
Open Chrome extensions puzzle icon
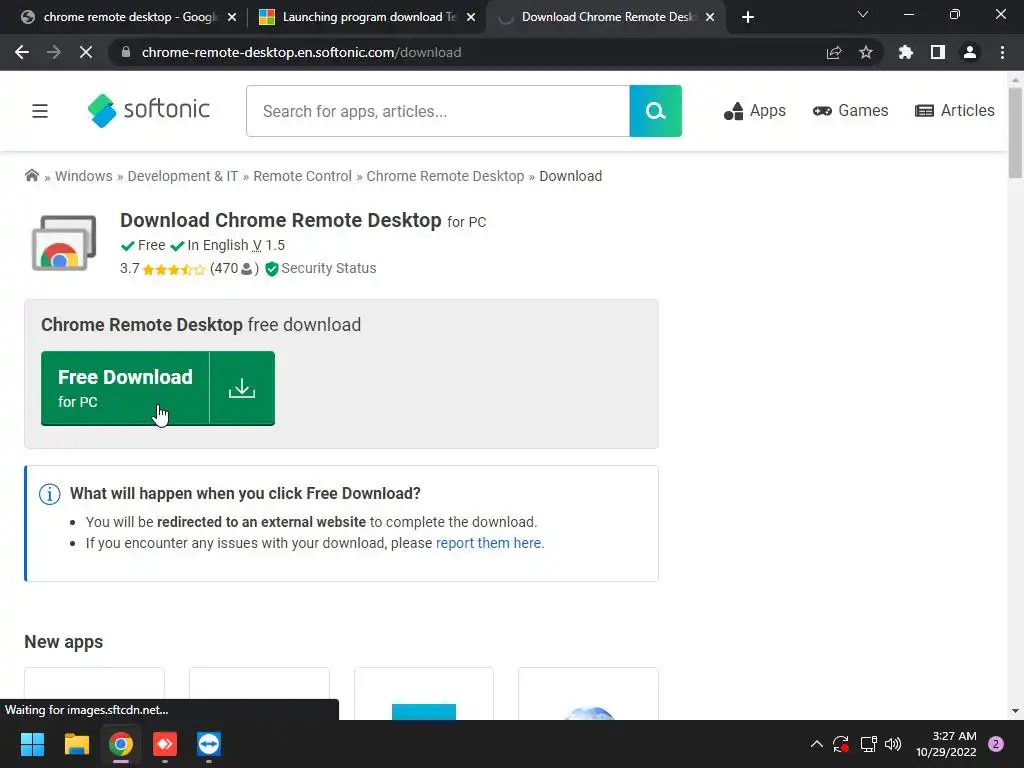[x=906, y=52]
